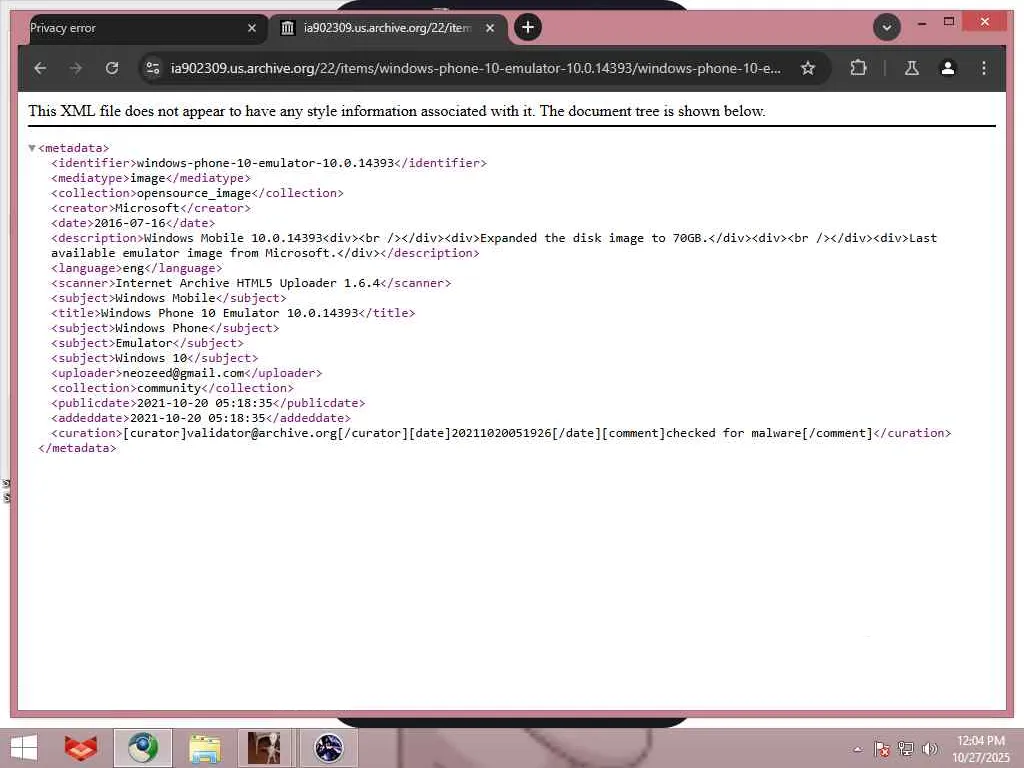Viewport: 1024px width, 768px height.
Task: Click the XML file no style information notice
Action: pos(396,111)
